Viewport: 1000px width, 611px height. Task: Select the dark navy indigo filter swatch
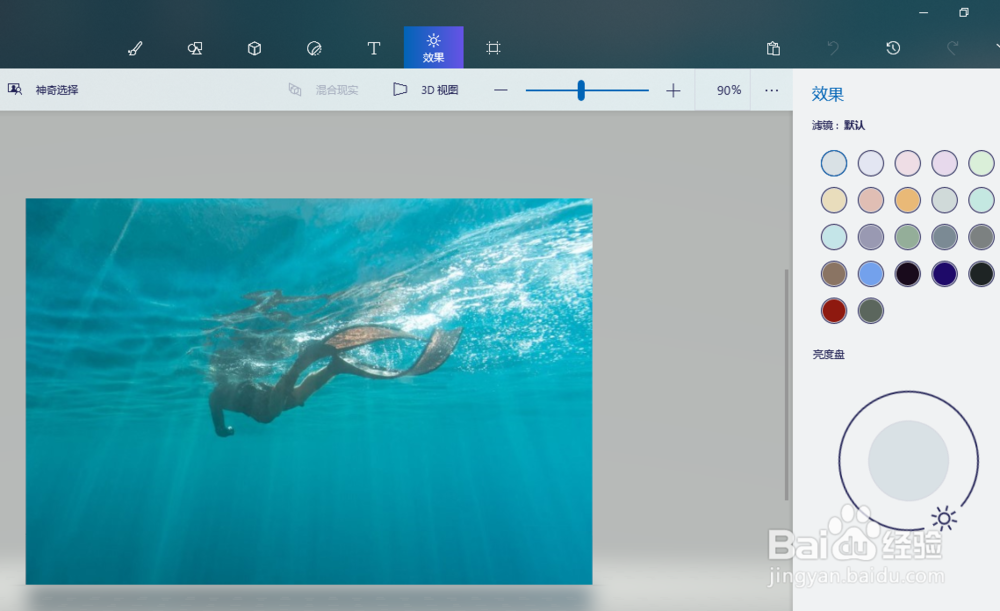945,274
